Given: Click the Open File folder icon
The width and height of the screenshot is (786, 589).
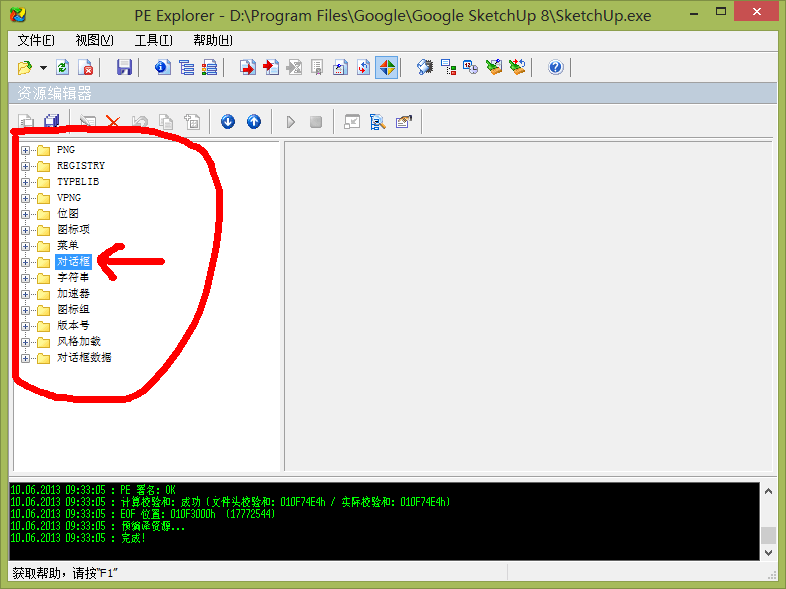Looking at the screenshot, I should click(25, 67).
